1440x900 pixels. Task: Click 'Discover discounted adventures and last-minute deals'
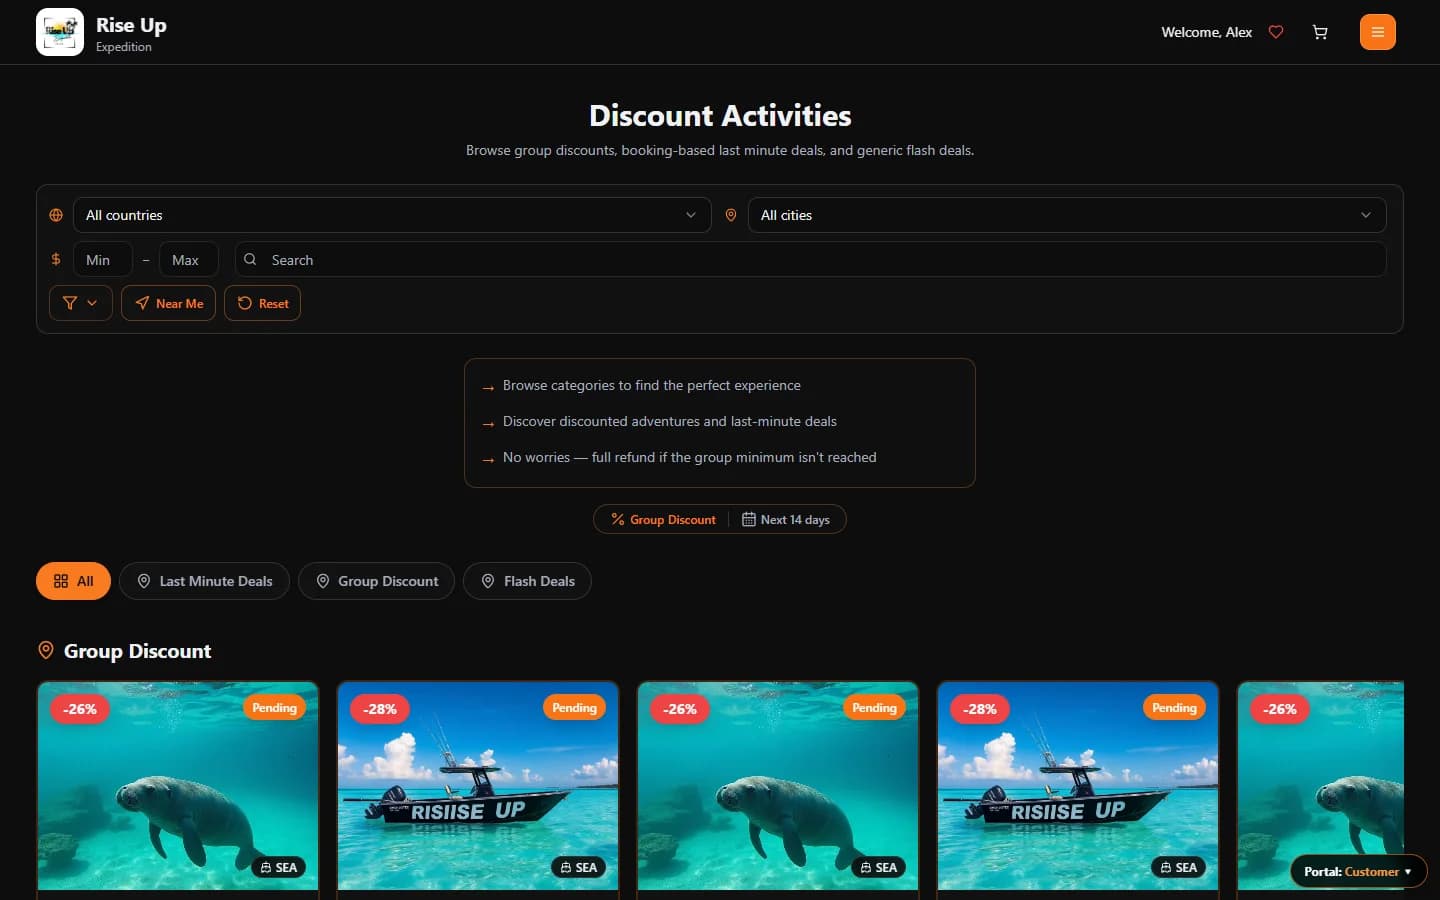click(669, 421)
